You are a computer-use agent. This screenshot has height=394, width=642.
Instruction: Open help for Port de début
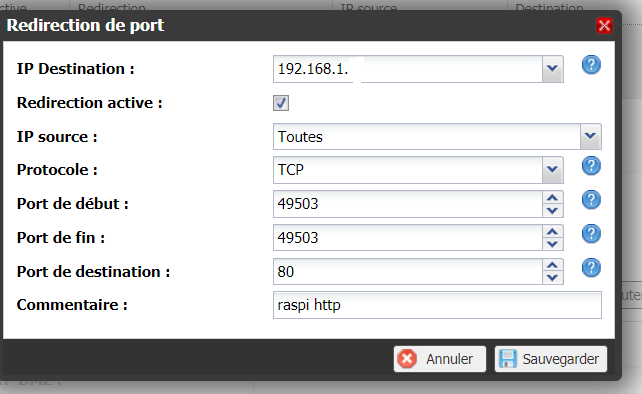(591, 200)
